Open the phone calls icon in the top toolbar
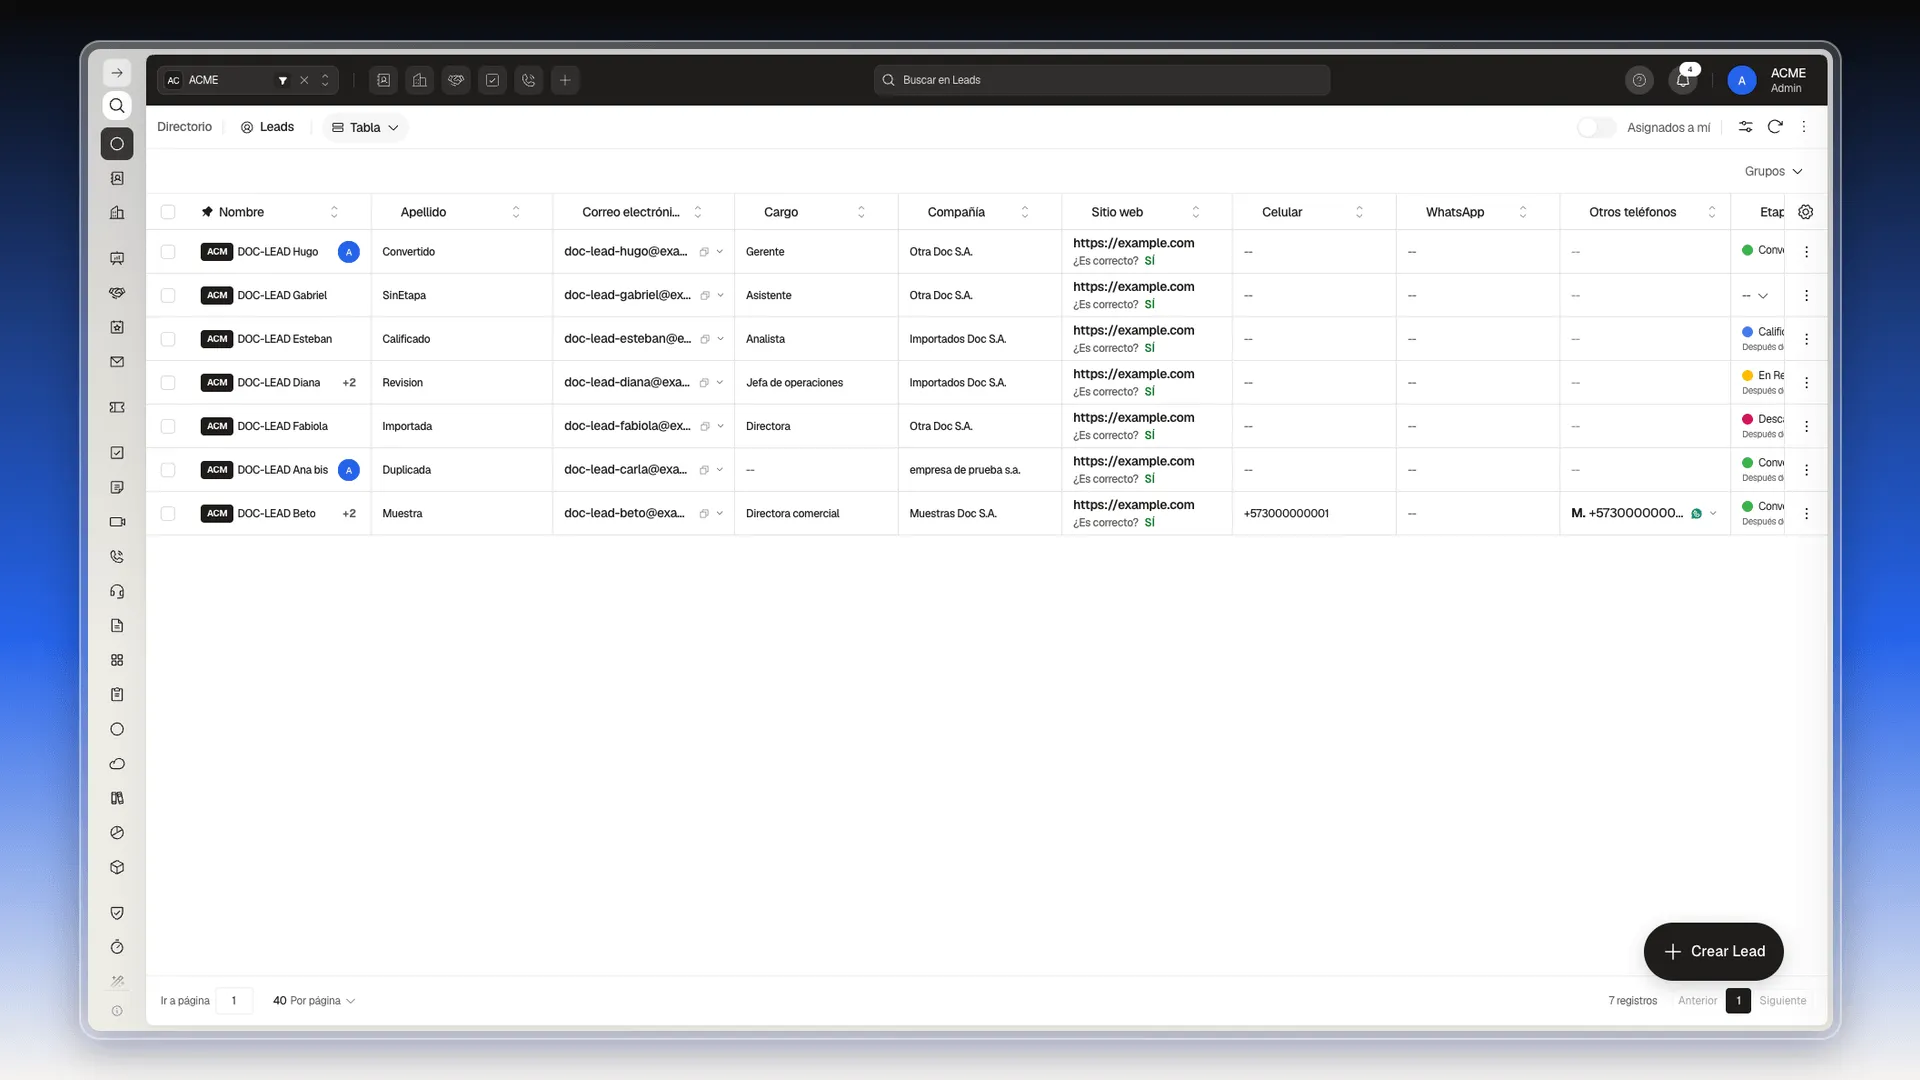The height and width of the screenshot is (1080, 1920). [529, 80]
